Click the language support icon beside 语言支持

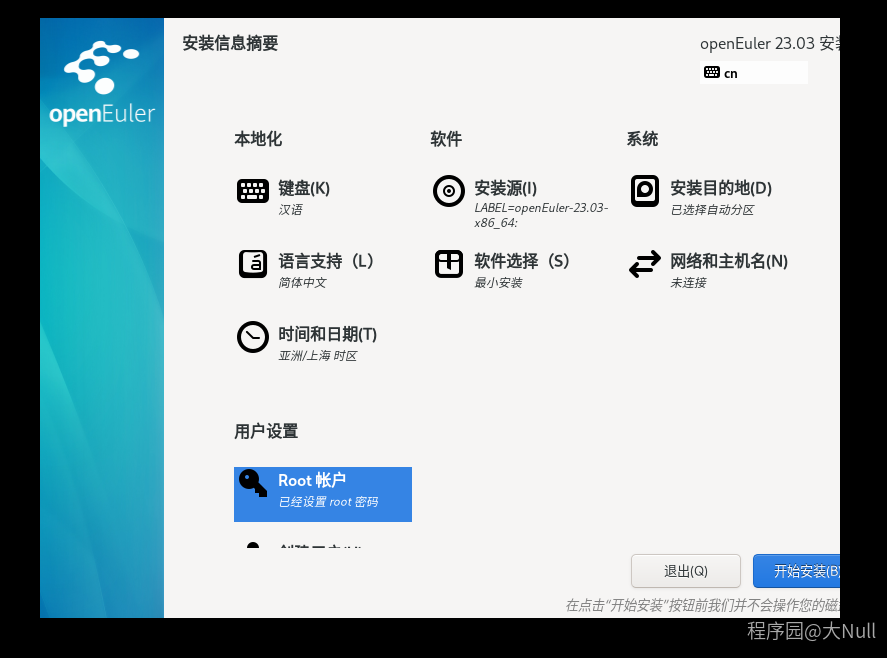point(253,263)
